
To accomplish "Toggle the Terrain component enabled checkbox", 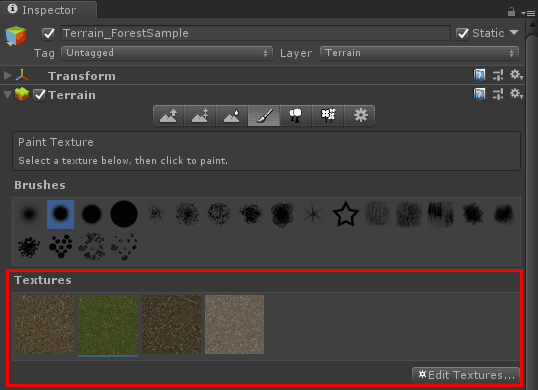I will tap(39, 95).
